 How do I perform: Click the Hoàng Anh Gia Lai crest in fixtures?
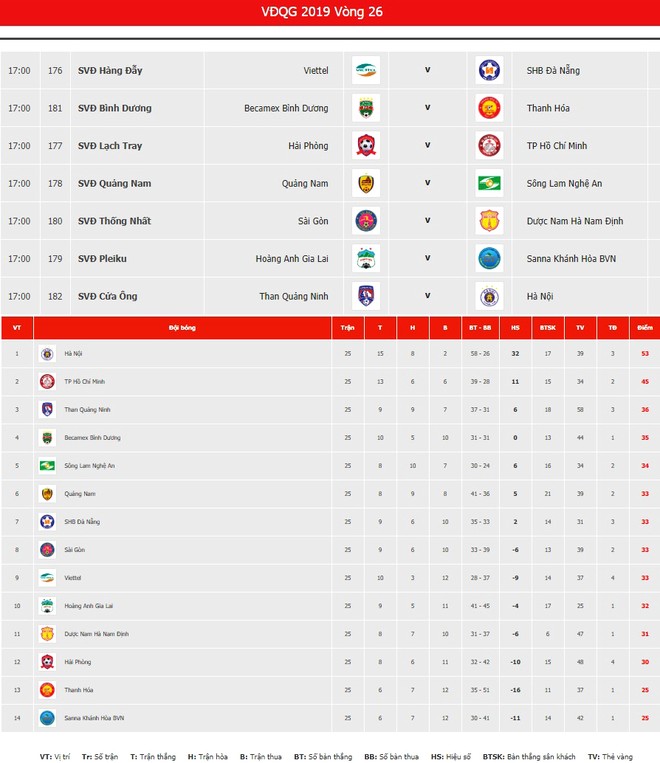(366, 258)
